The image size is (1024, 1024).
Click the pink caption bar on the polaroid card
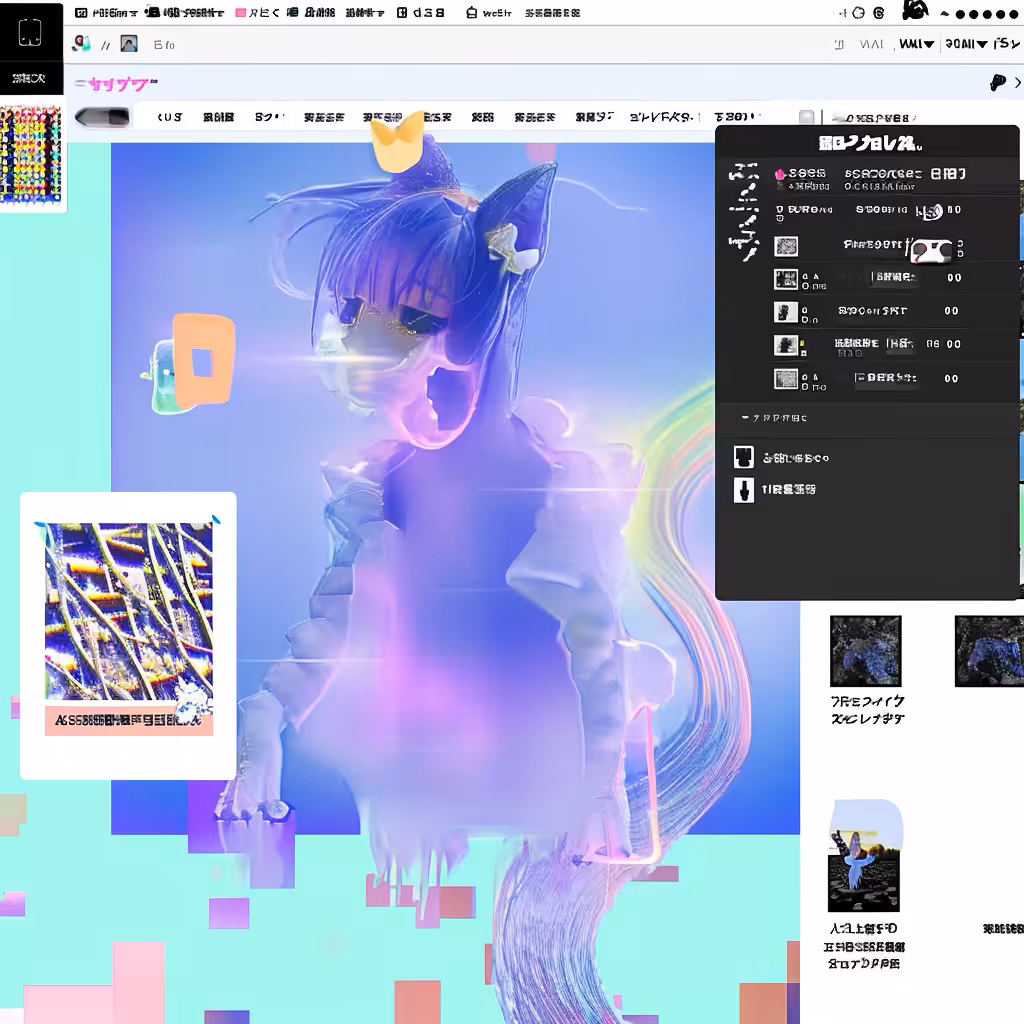point(129,720)
